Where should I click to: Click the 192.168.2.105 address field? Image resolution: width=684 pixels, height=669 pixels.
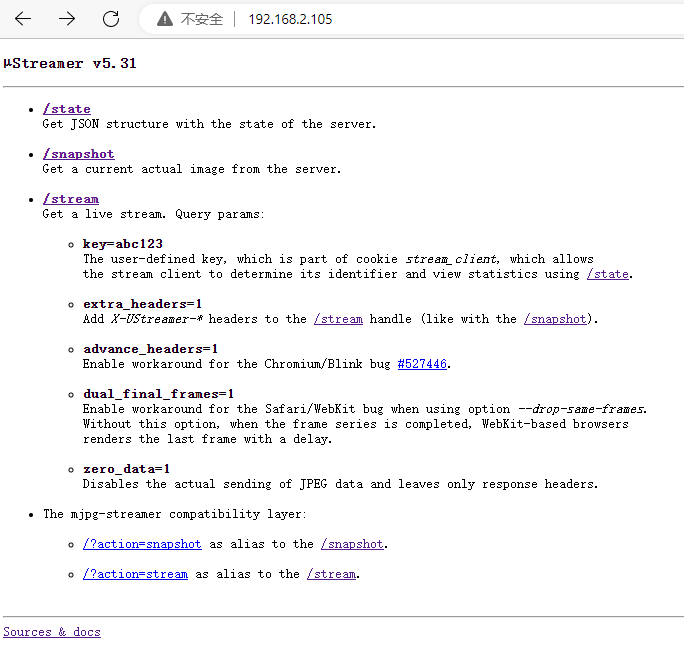pos(290,19)
